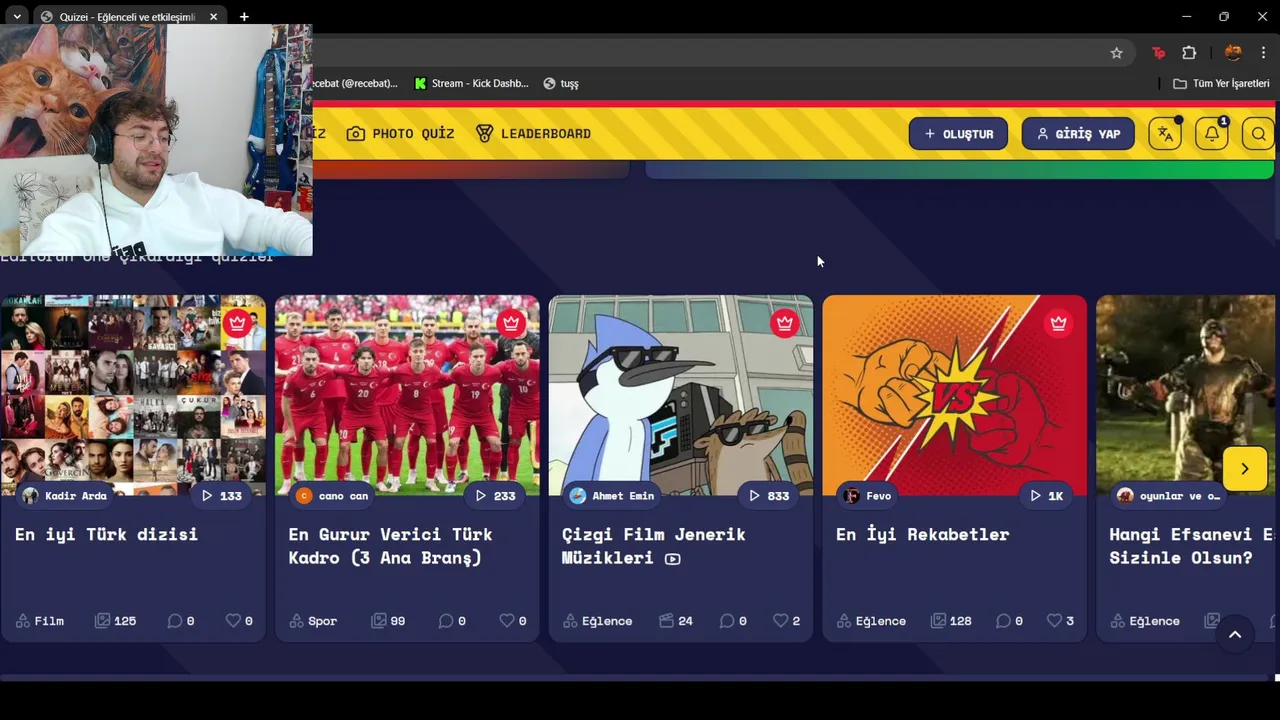The height and width of the screenshot is (720, 1280).
Task: Select the Eğlence tag on the cartoon card
Action: 597,621
